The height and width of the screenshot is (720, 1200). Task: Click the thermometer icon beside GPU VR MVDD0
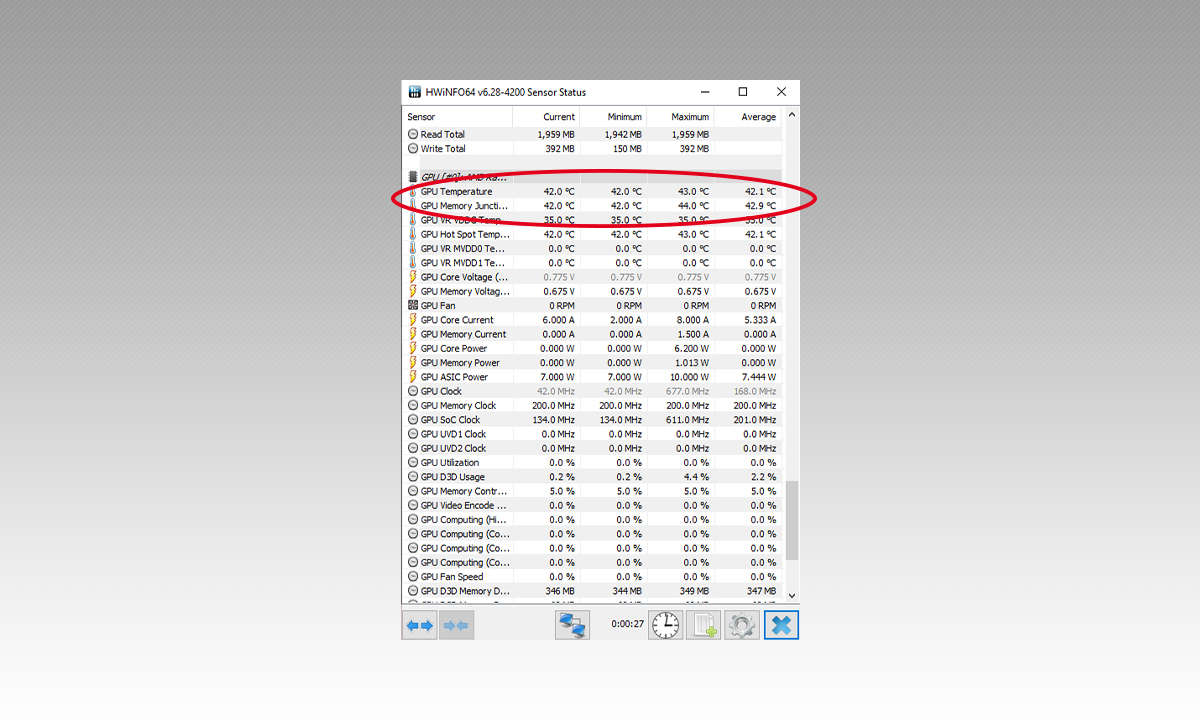[x=413, y=248]
